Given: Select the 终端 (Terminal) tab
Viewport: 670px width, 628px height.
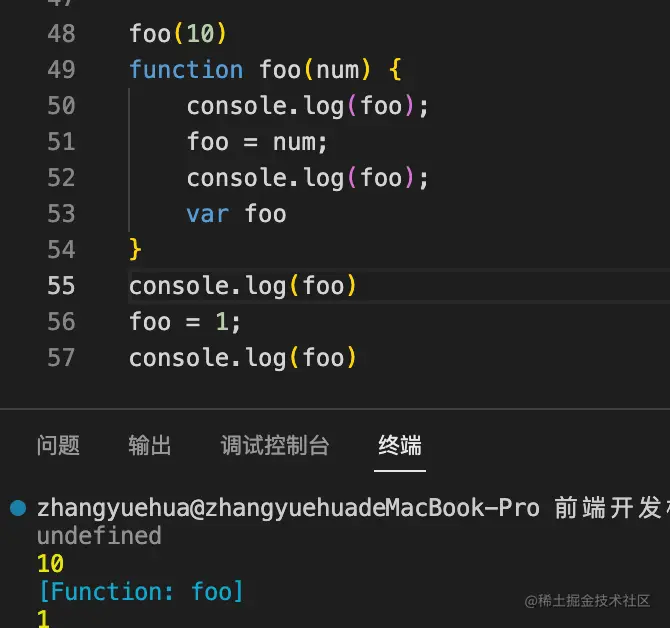Looking at the screenshot, I should (400, 446).
